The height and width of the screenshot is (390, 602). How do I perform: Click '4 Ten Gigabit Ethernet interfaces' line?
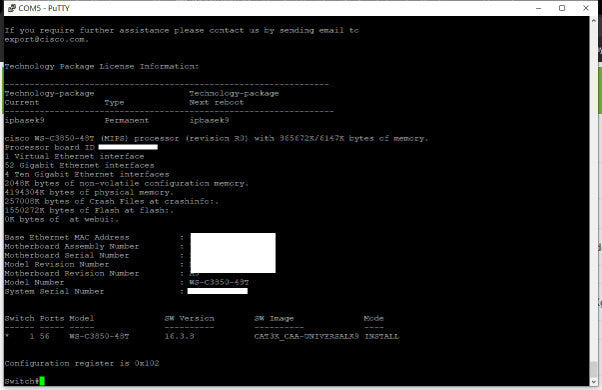[87, 174]
